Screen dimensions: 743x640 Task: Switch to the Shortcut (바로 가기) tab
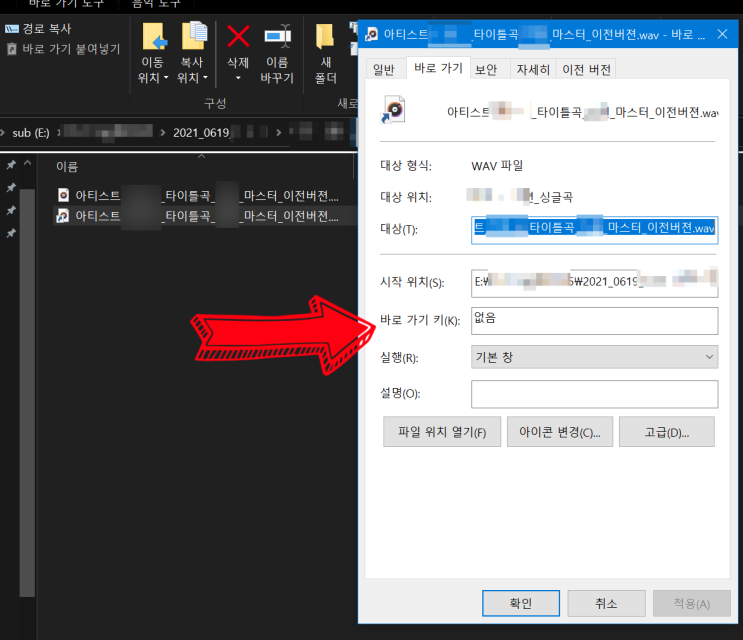click(x=438, y=68)
